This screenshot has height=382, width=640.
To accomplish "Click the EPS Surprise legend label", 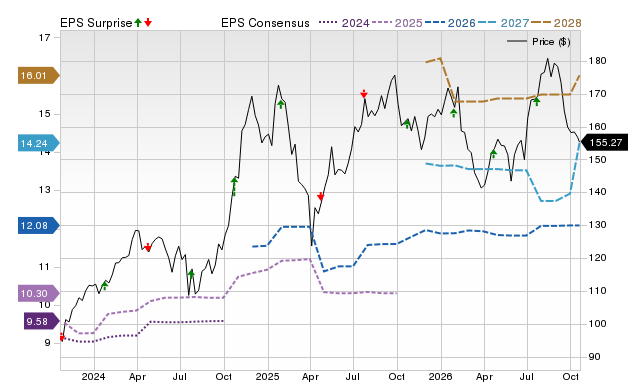I will click(x=96, y=23).
